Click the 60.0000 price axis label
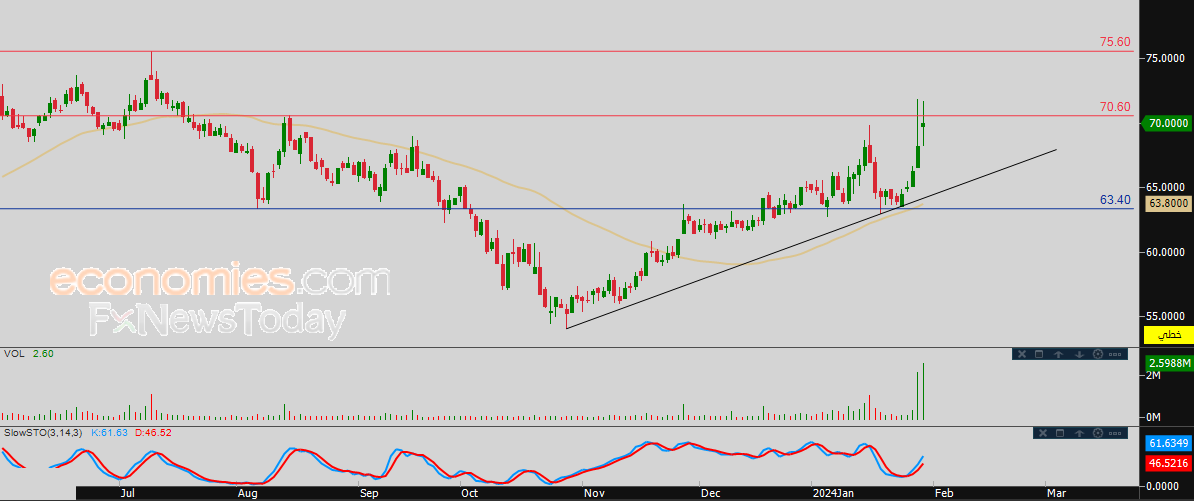 pyautogui.click(x=1165, y=252)
